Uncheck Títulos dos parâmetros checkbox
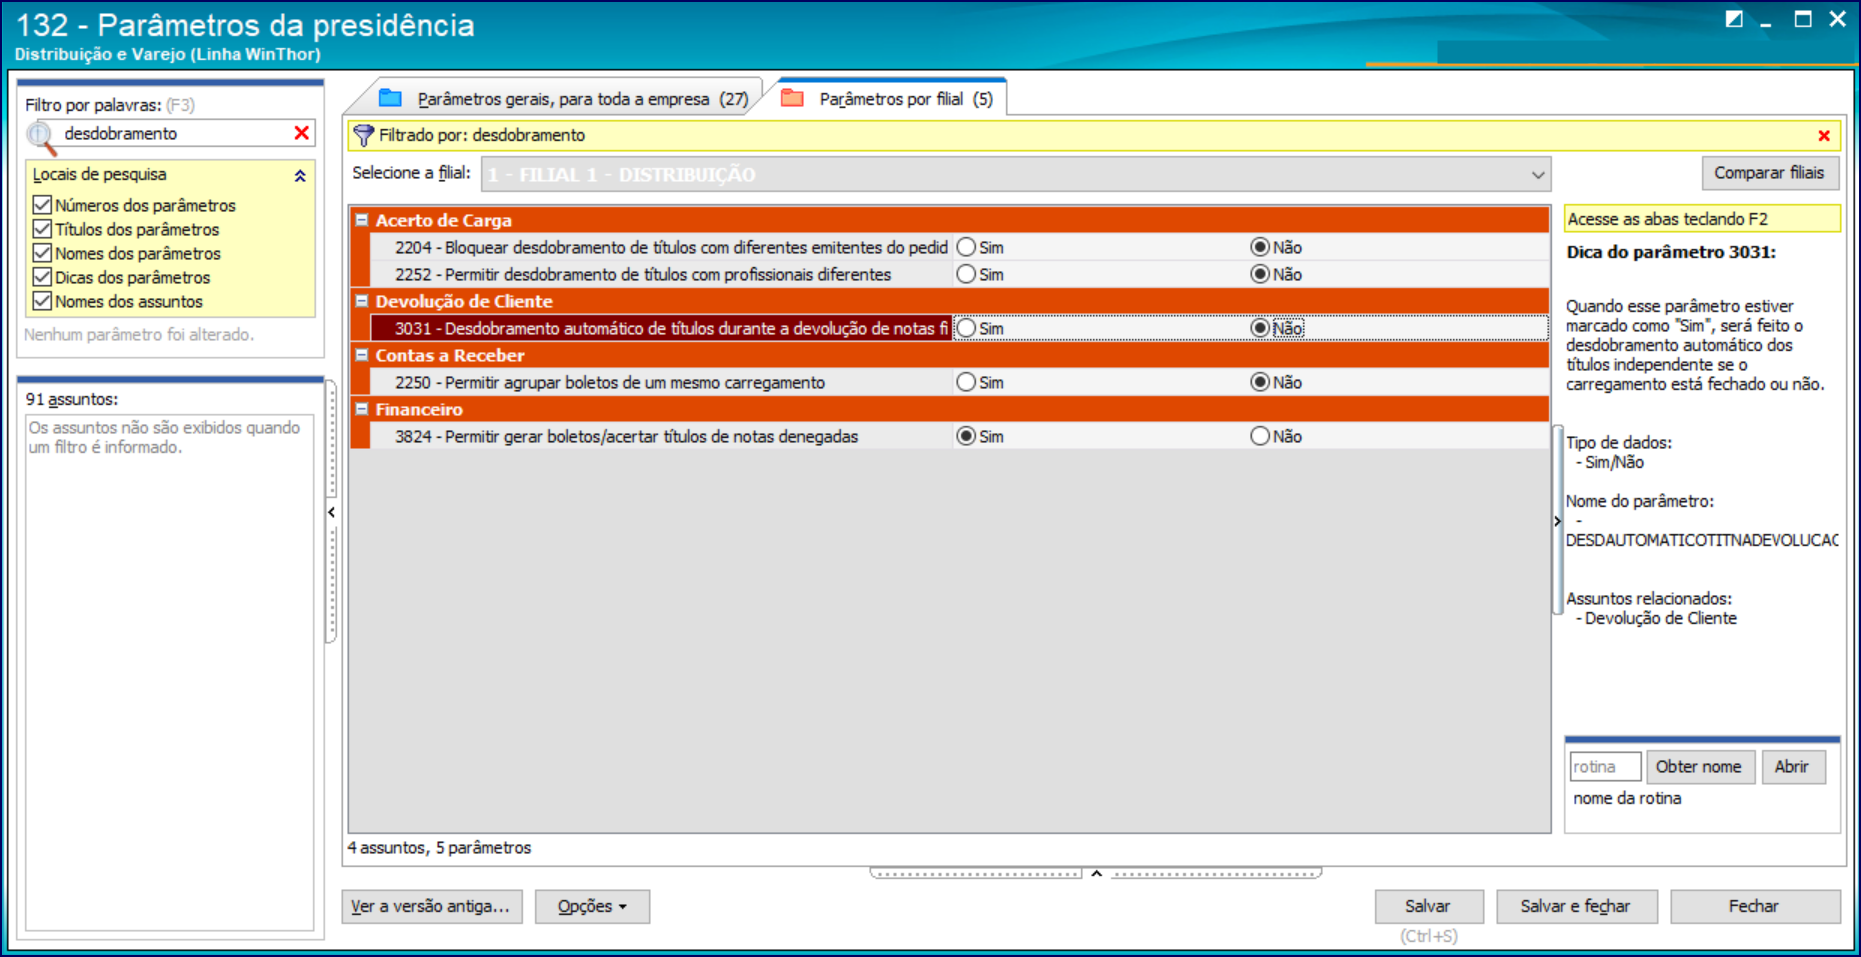 tap(42, 229)
